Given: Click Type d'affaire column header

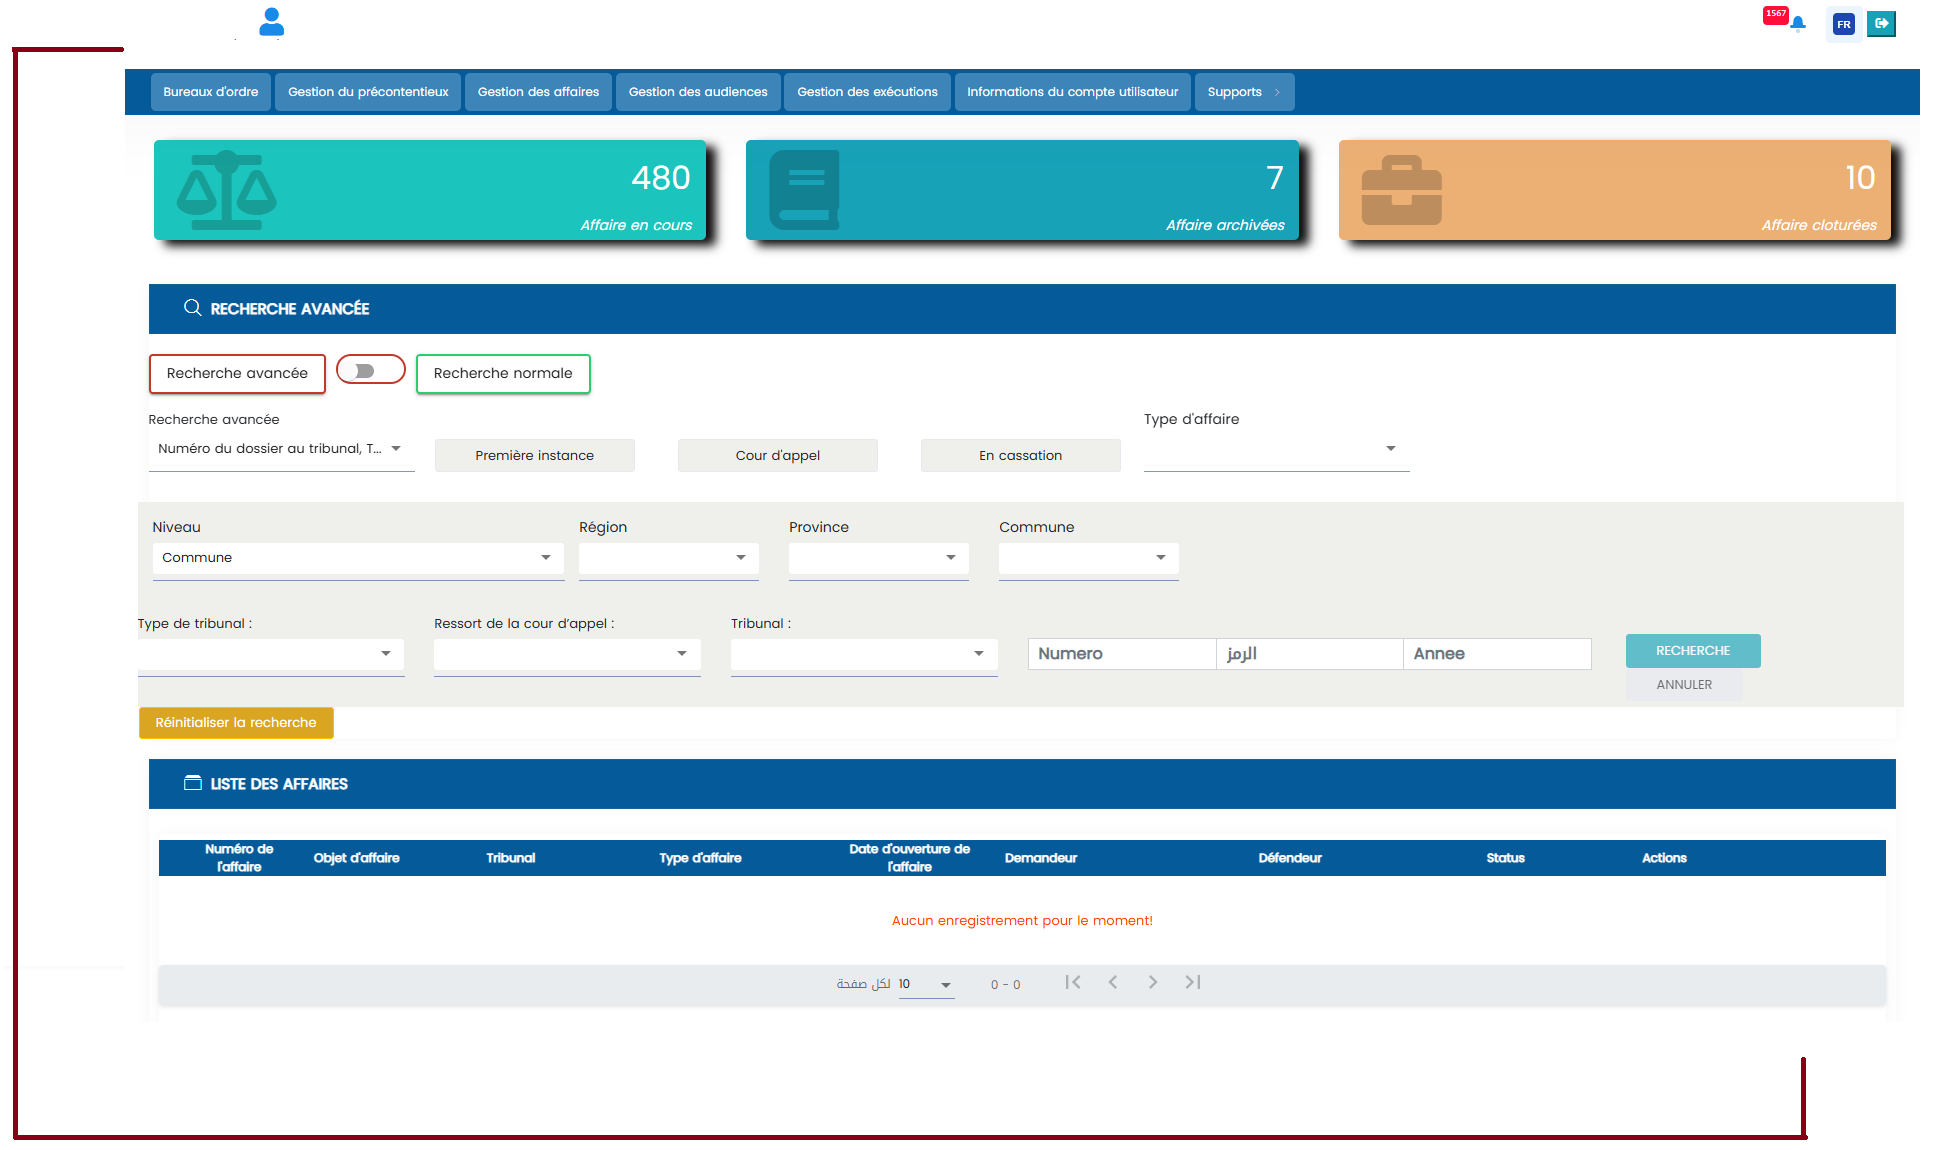Looking at the screenshot, I should pyautogui.click(x=700, y=858).
